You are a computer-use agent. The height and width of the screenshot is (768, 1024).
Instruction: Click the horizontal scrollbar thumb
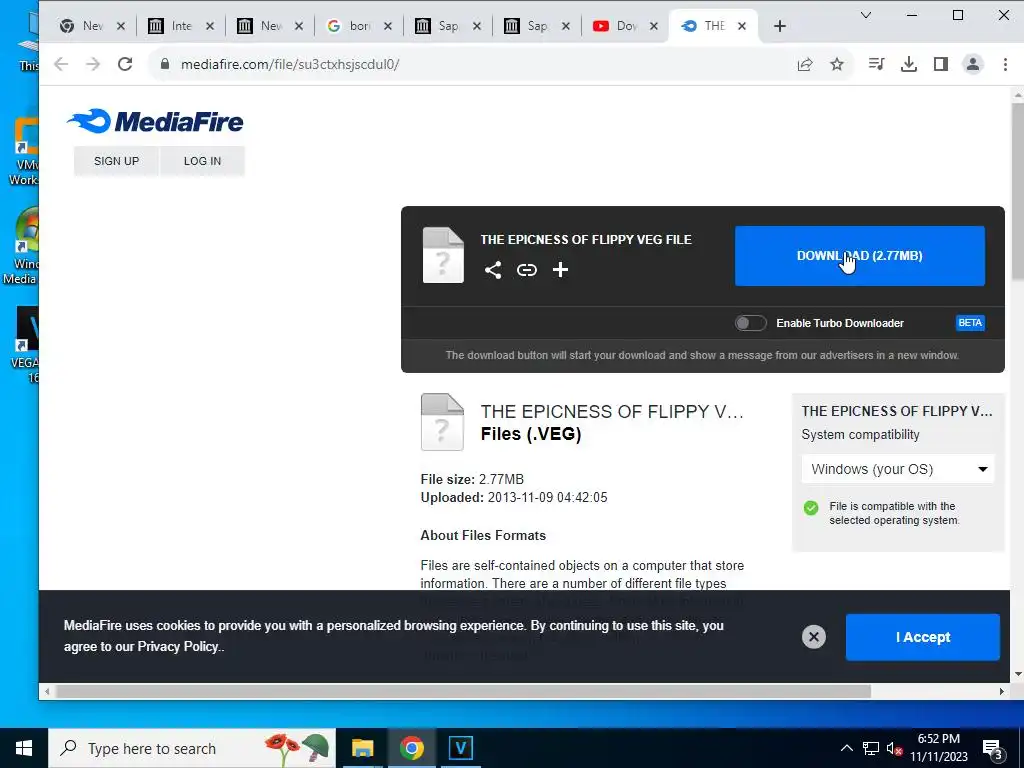[463, 691]
